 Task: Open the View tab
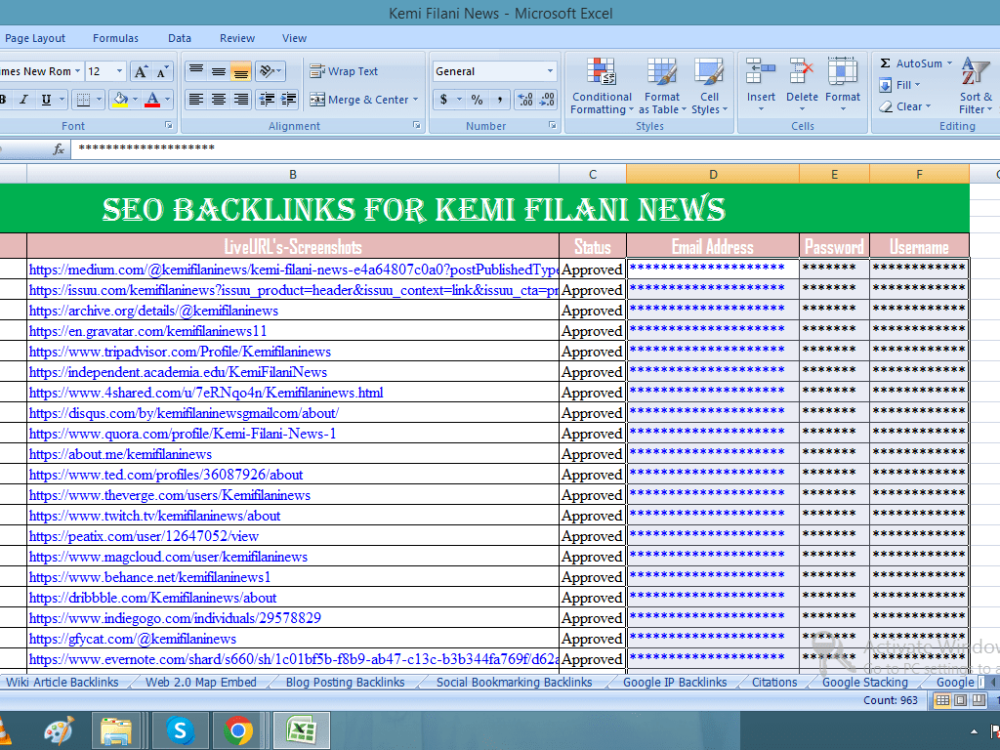pyautogui.click(x=295, y=38)
